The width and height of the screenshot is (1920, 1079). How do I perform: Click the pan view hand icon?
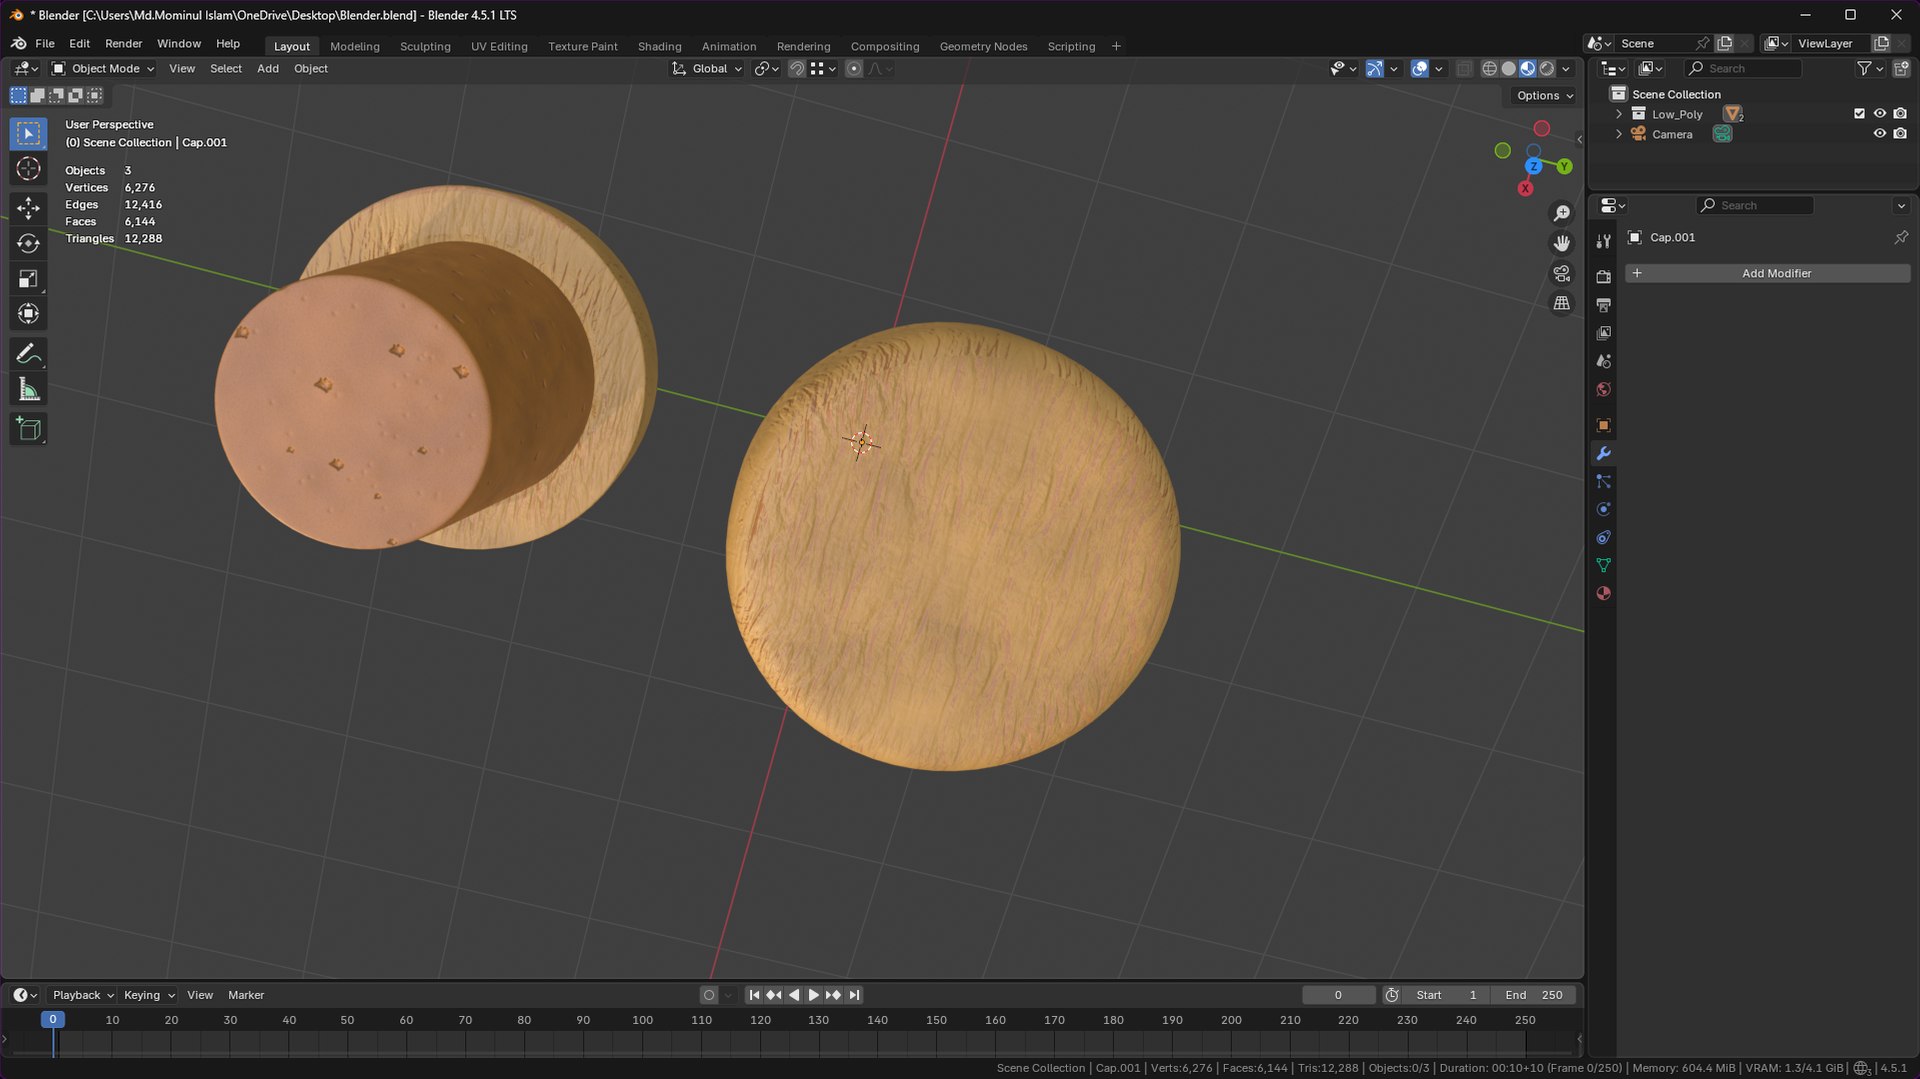1561,243
